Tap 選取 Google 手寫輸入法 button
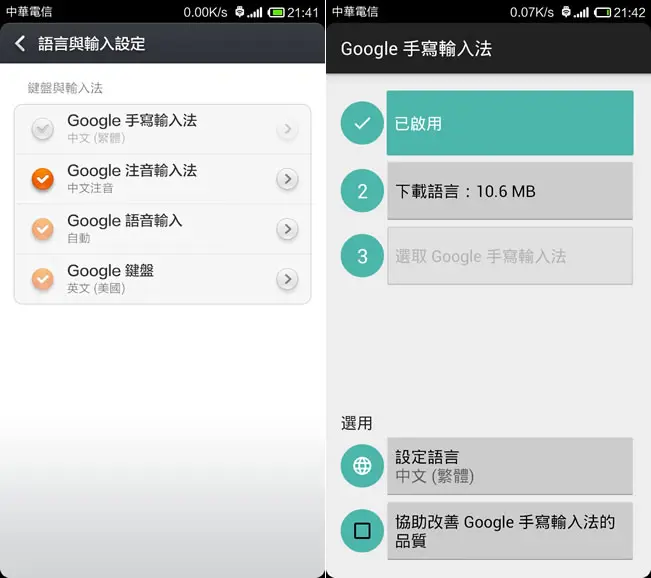The width and height of the screenshot is (651, 578). [510, 256]
